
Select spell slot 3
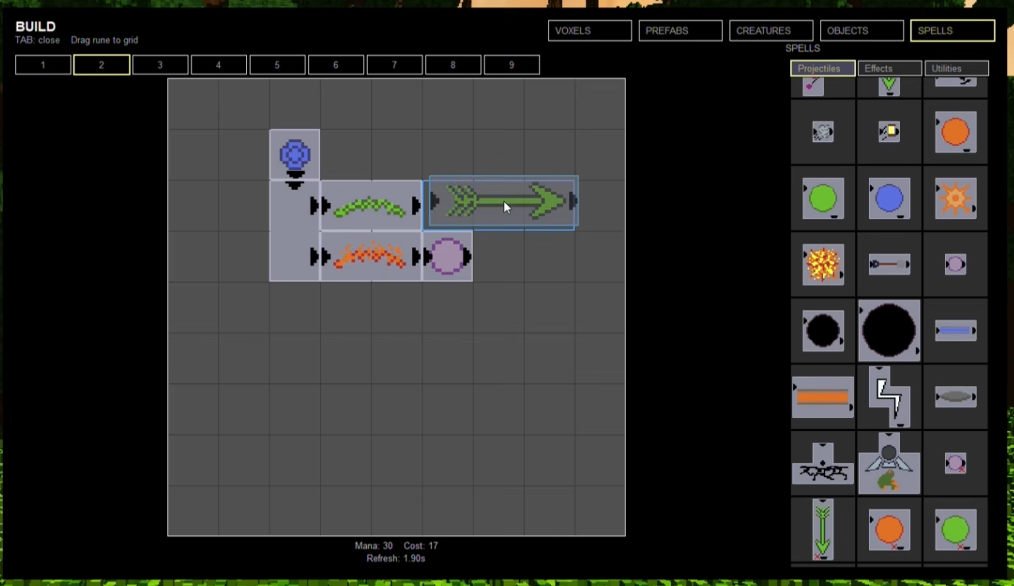[x=160, y=65]
